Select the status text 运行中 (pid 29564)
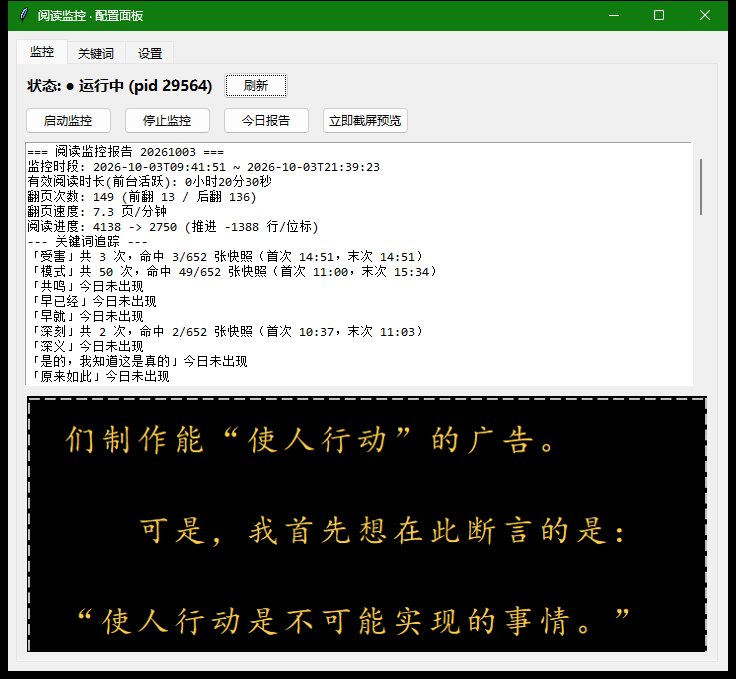This screenshot has height=679, width=736. click(146, 86)
